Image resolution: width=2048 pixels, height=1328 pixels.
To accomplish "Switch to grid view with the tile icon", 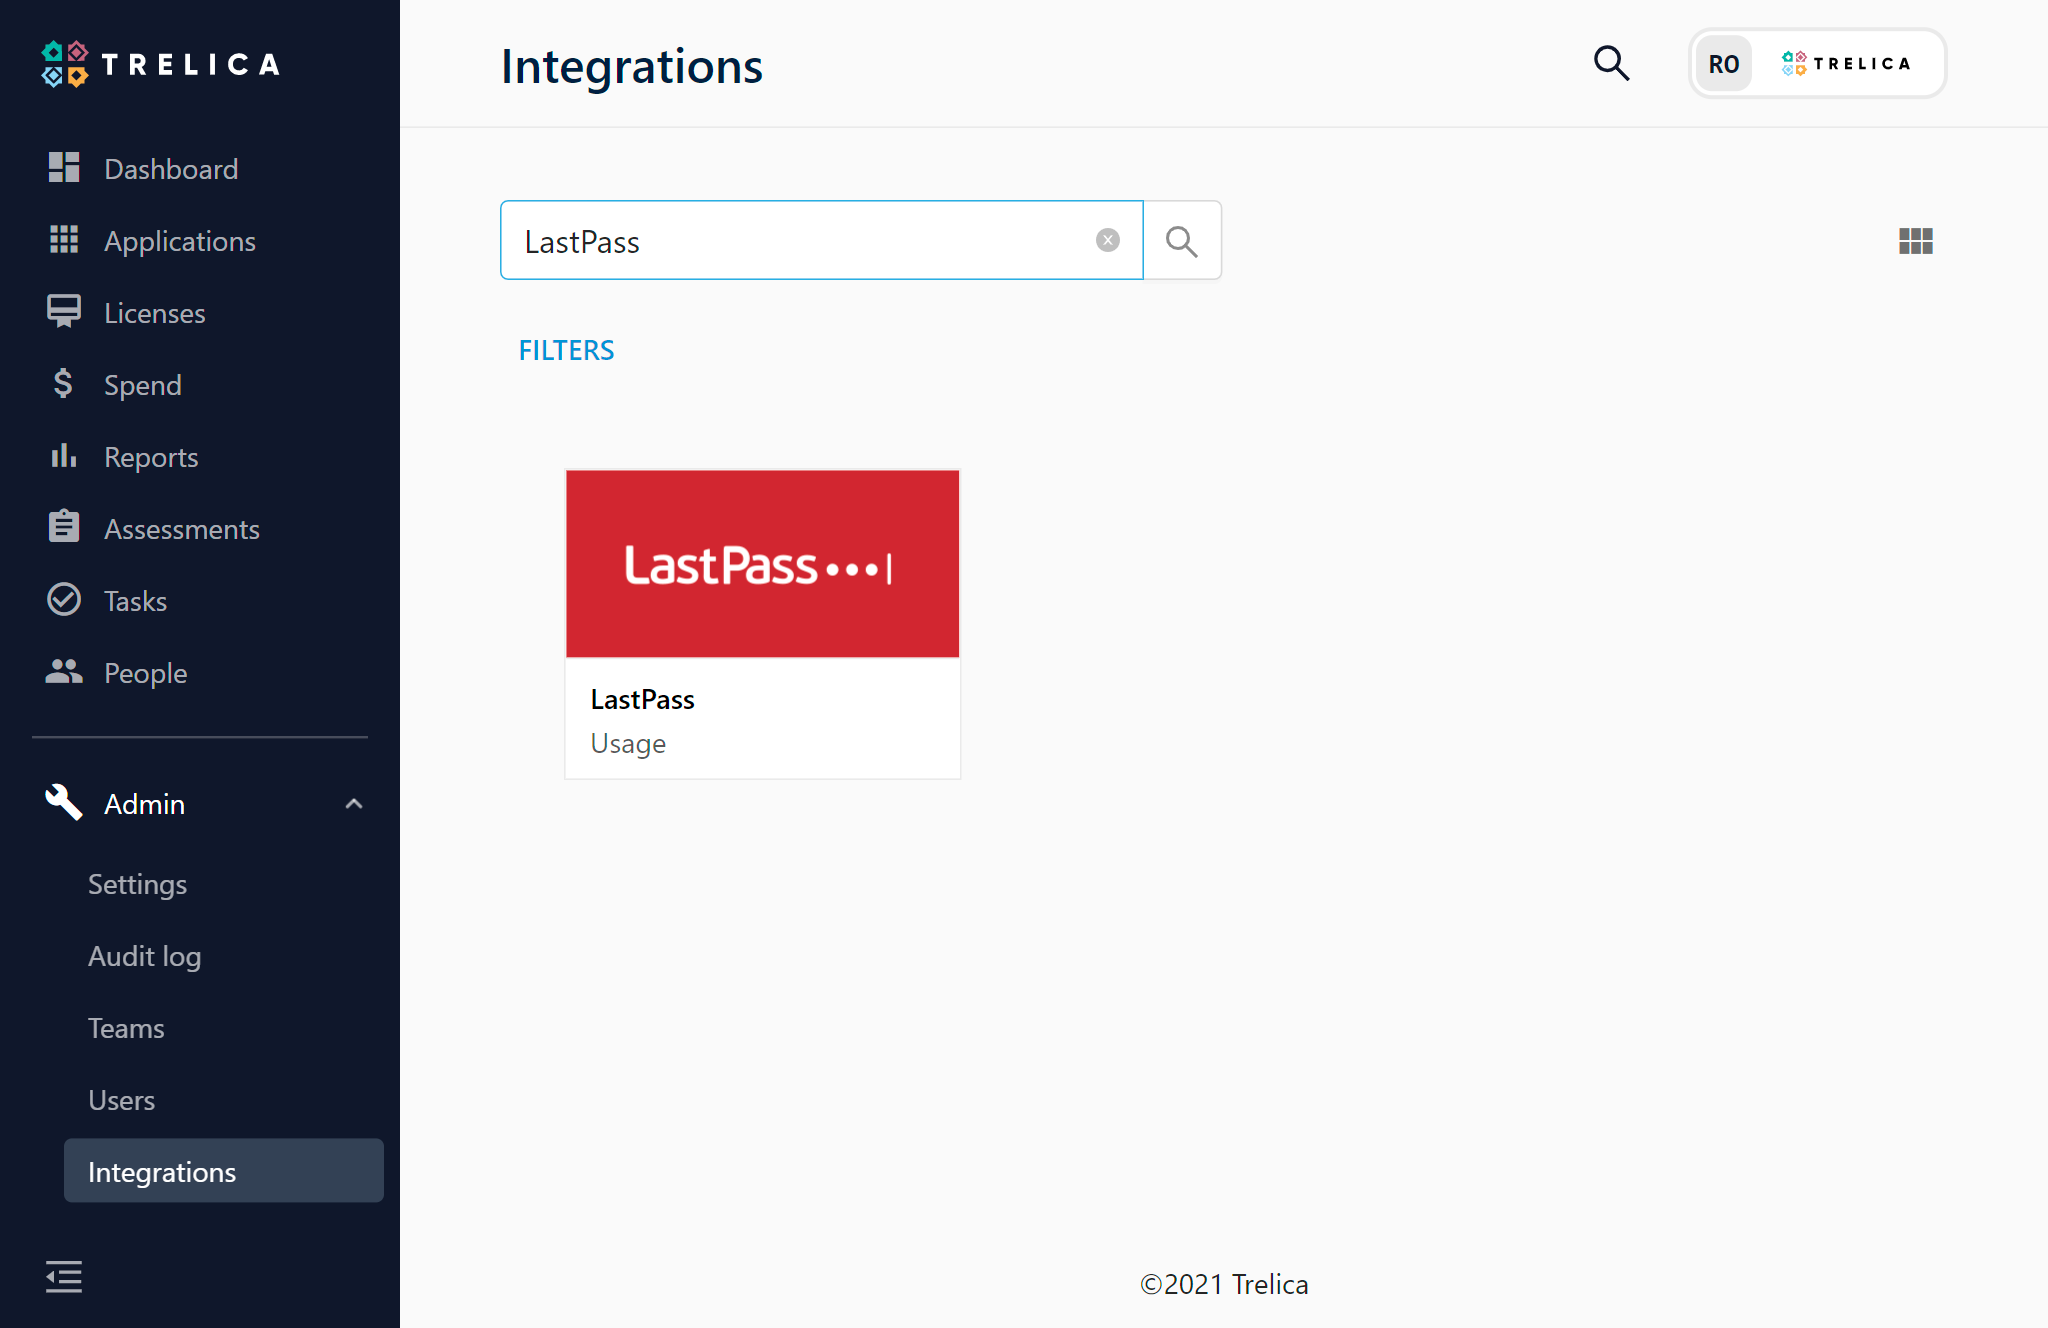I will [x=1915, y=240].
